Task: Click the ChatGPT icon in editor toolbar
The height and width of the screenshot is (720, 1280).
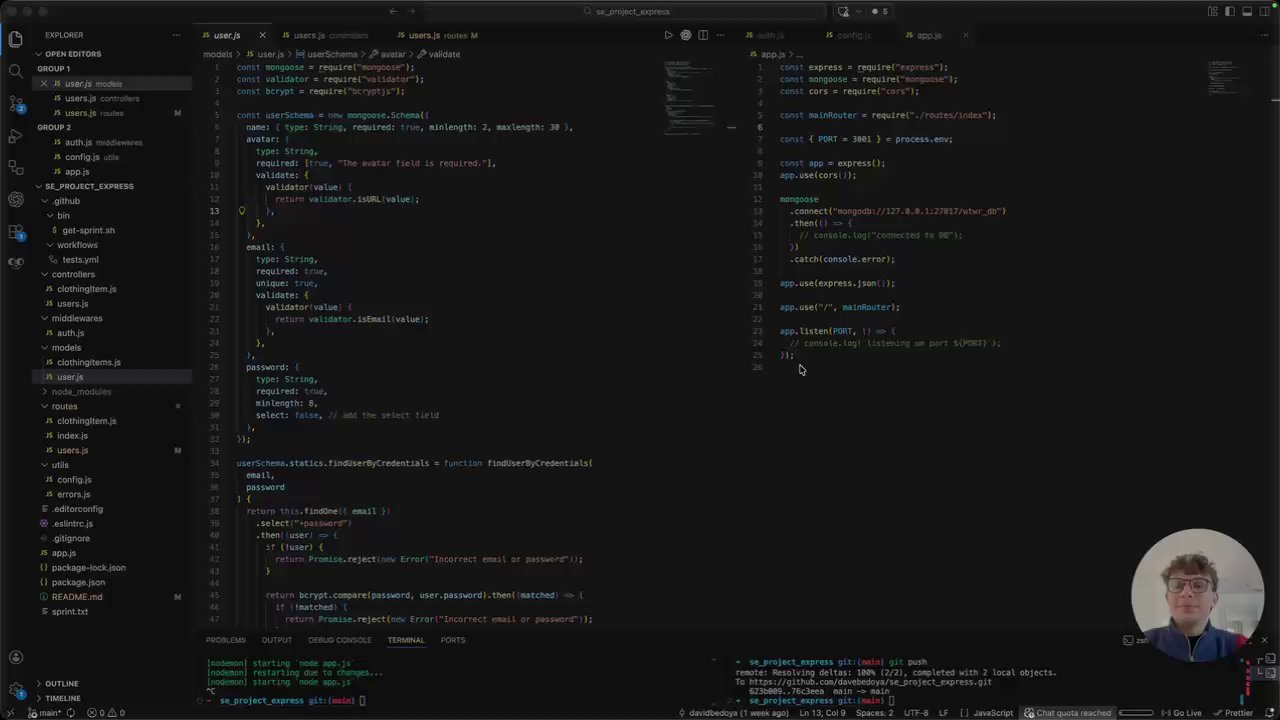Action: tap(685, 35)
